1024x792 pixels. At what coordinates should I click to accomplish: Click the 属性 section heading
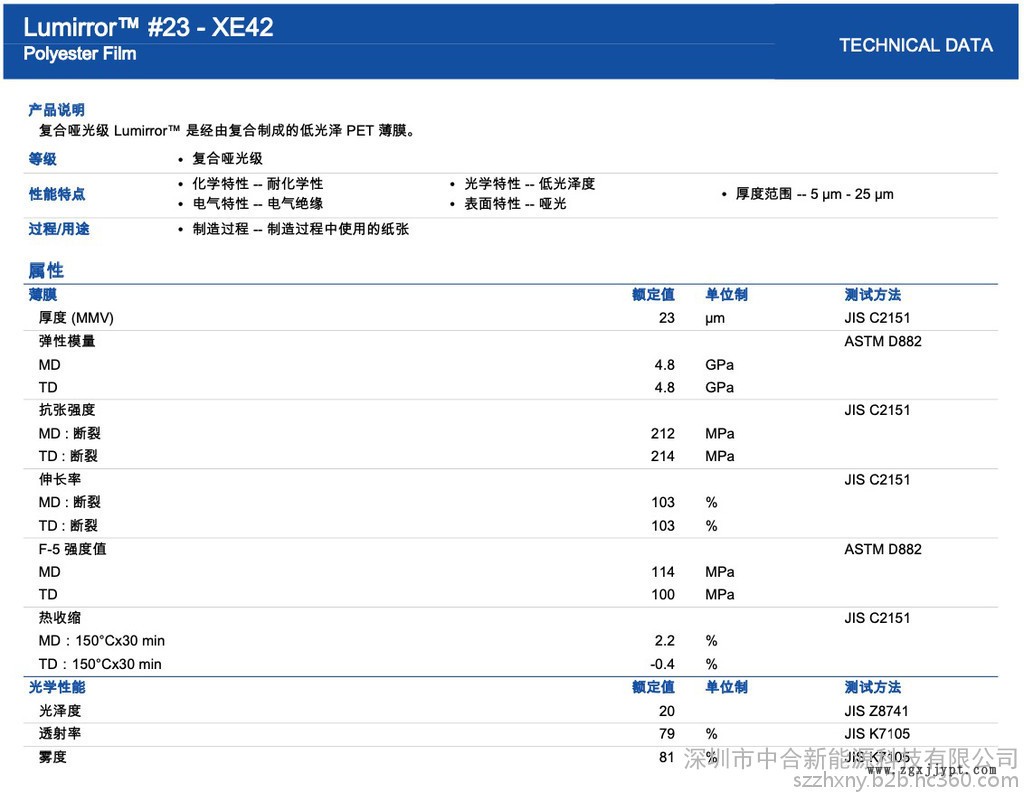[x=46, y=270]
